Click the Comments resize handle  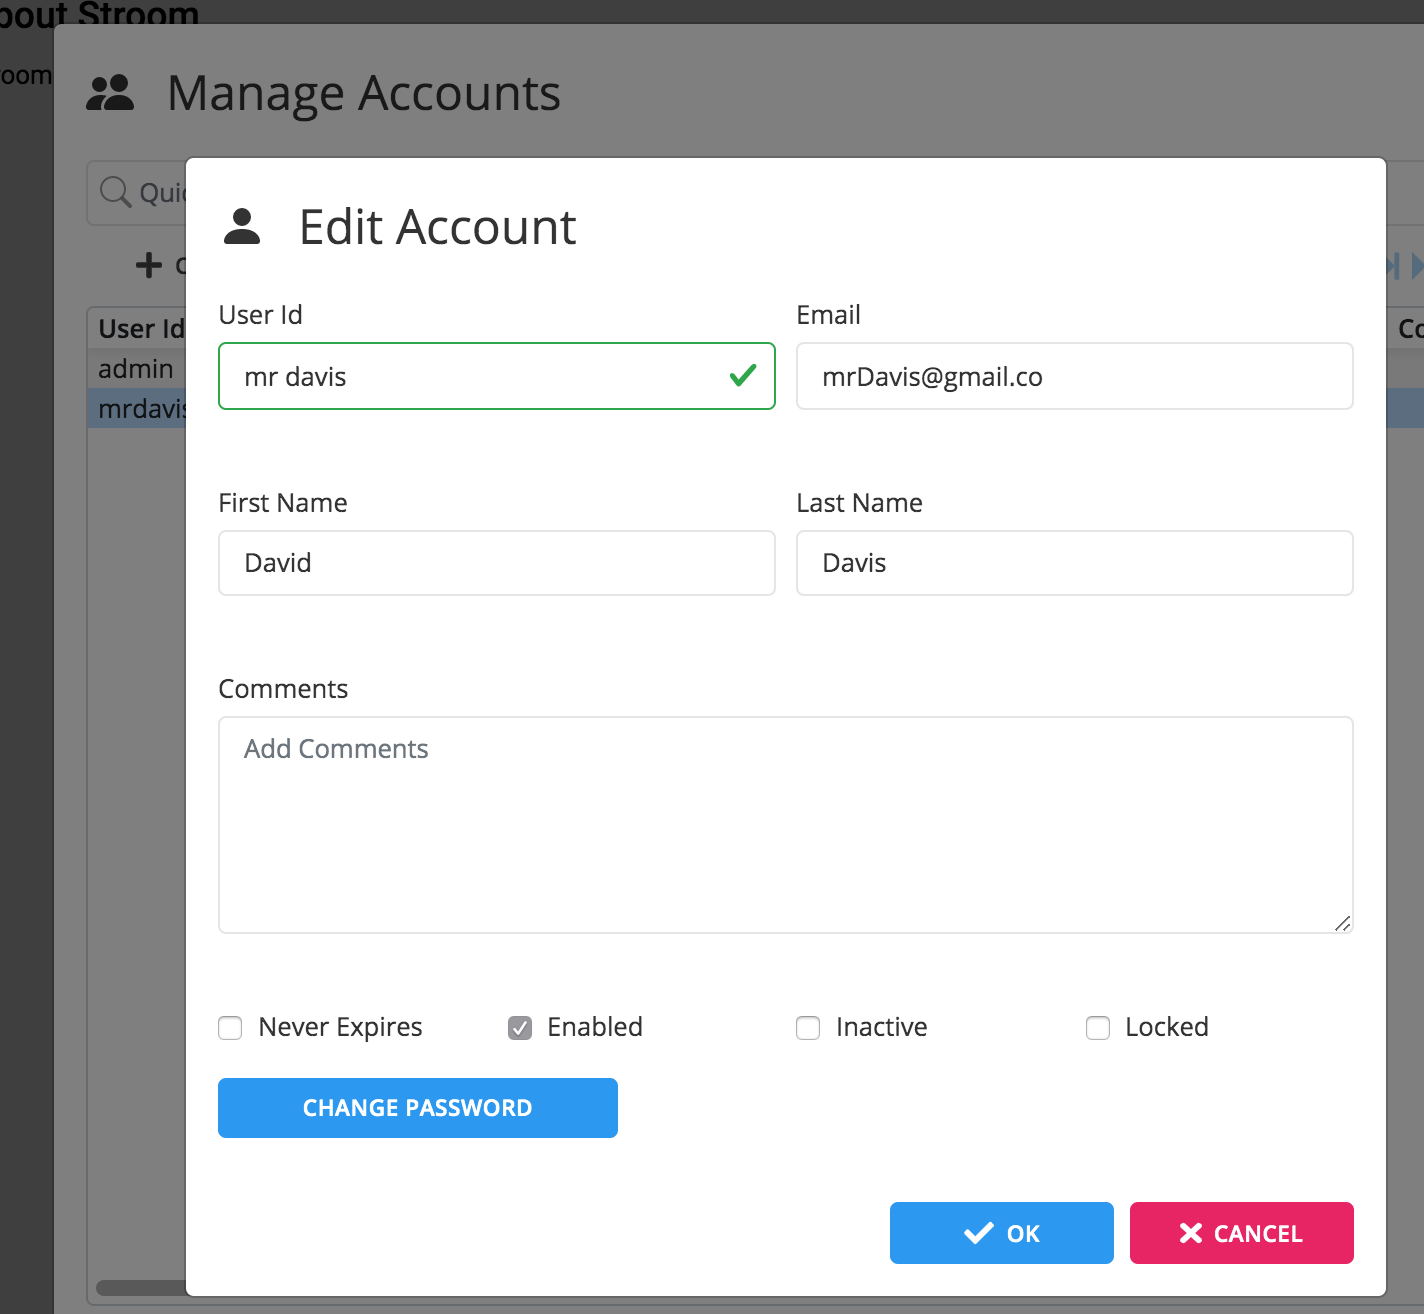point(1342,925)
